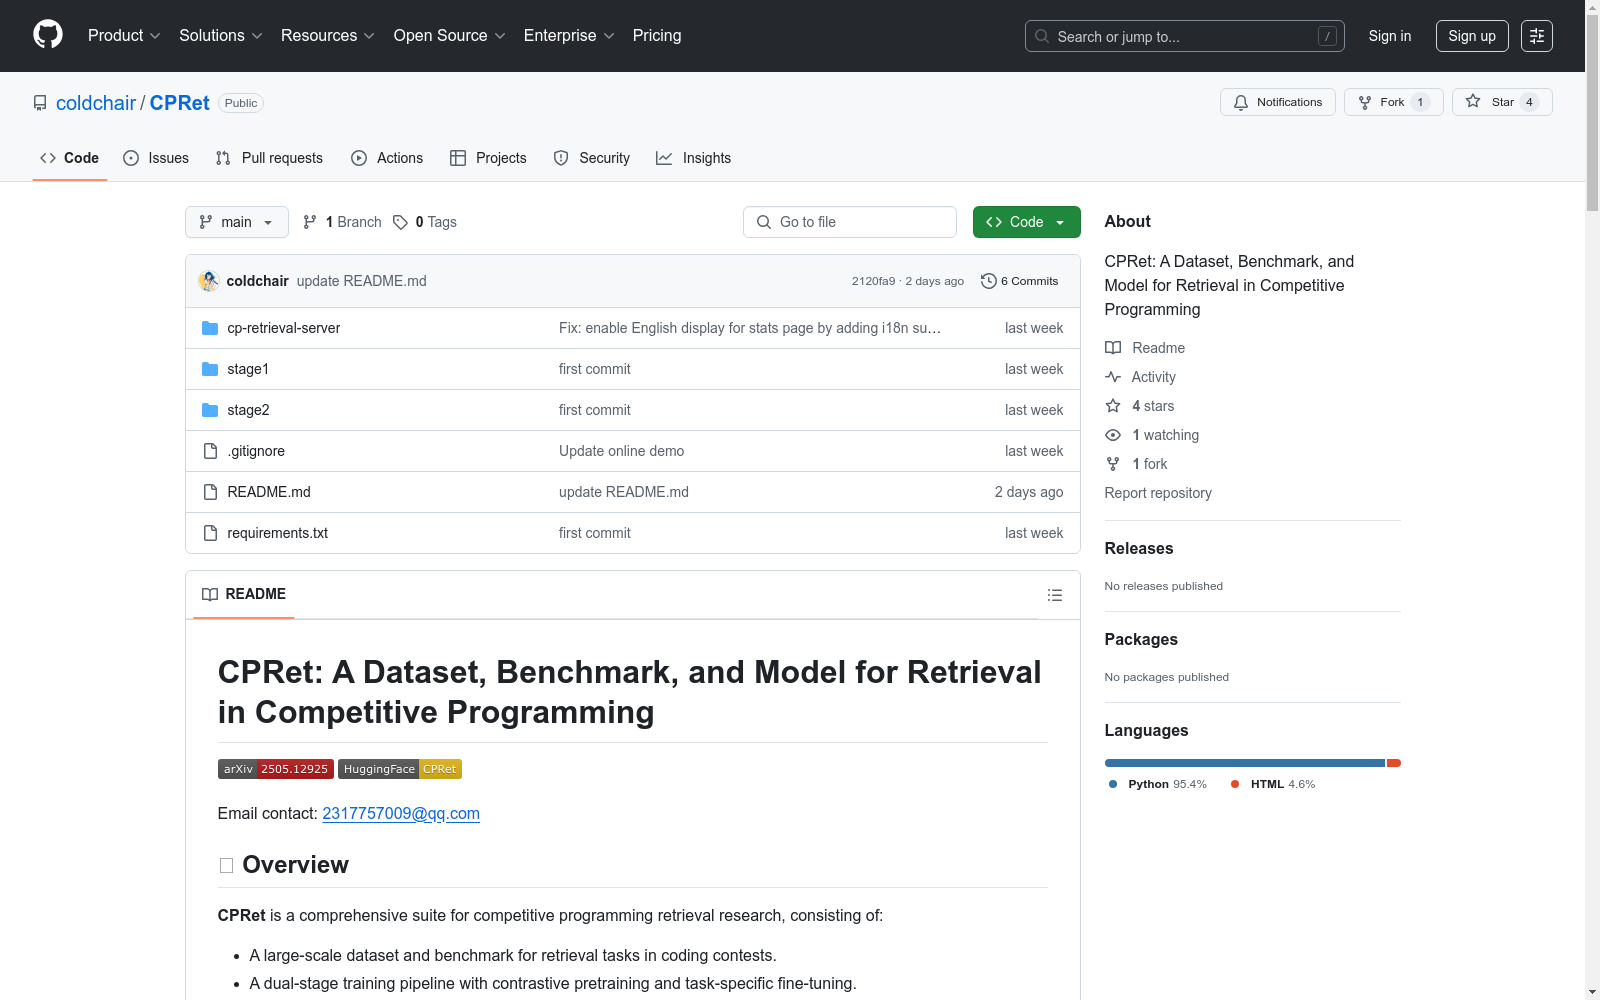Click the stage2 folder icon
1600x1000 pixels.
[x=210, y=410]
